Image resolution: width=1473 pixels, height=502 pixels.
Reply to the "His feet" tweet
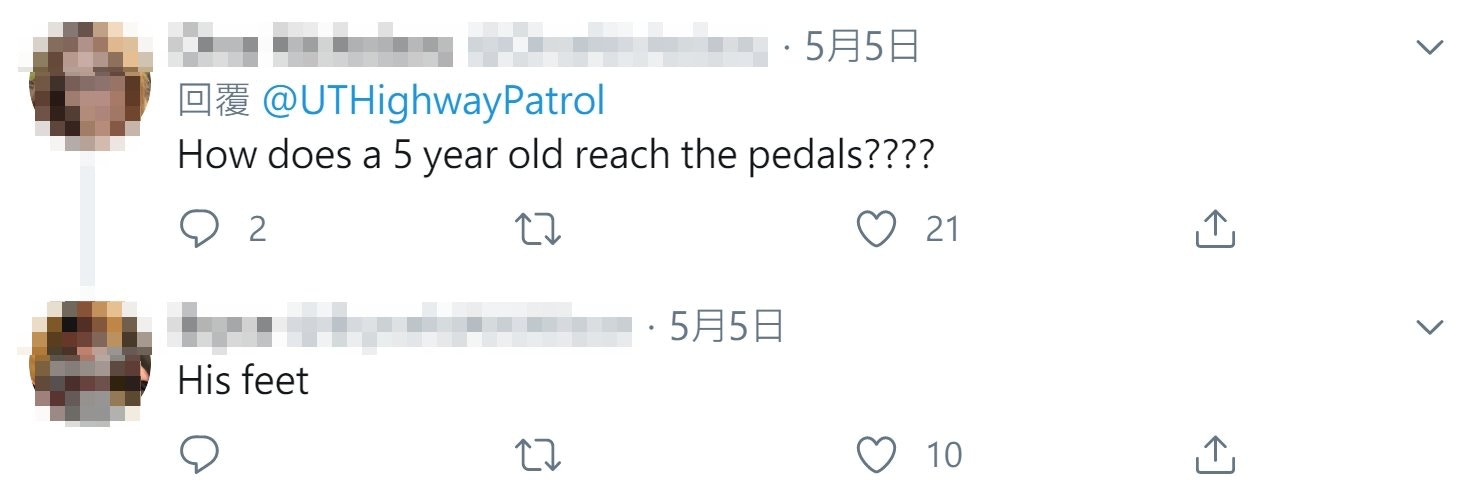199,456
